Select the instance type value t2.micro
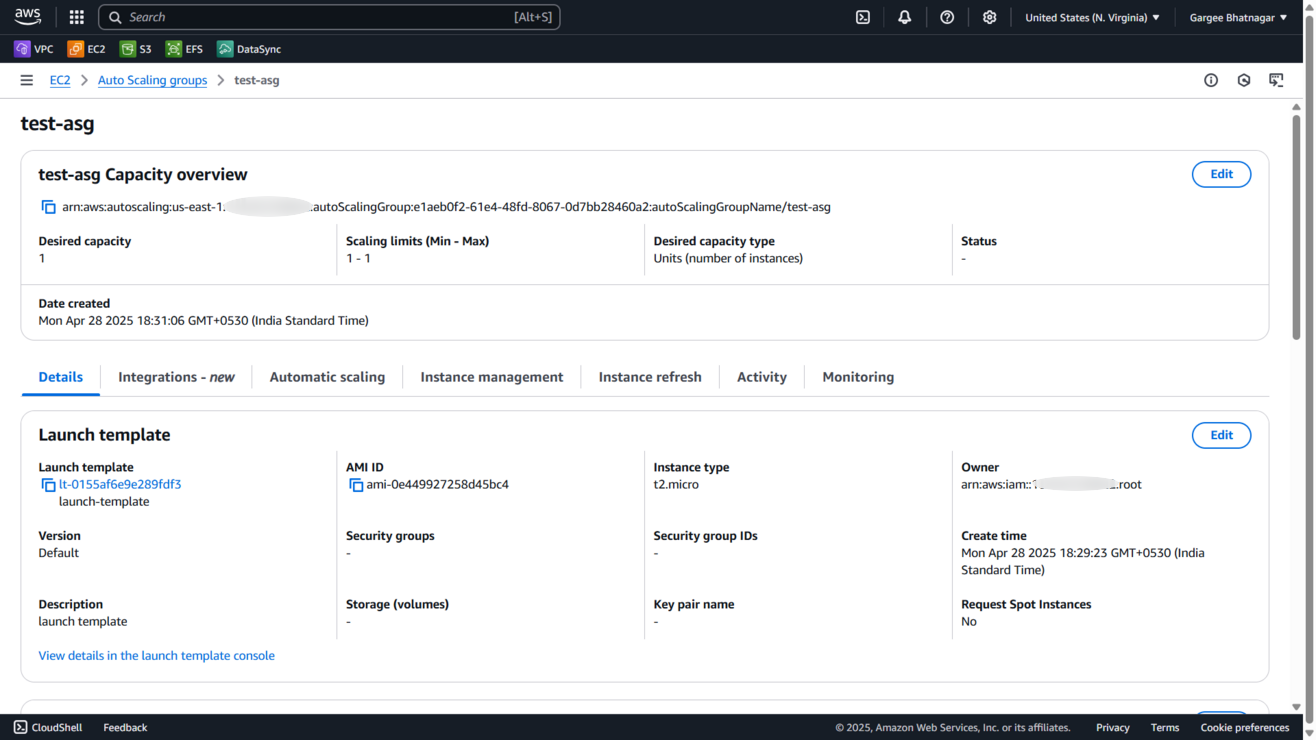Viewport: 1316px width, 740px height. coord(676,484)
